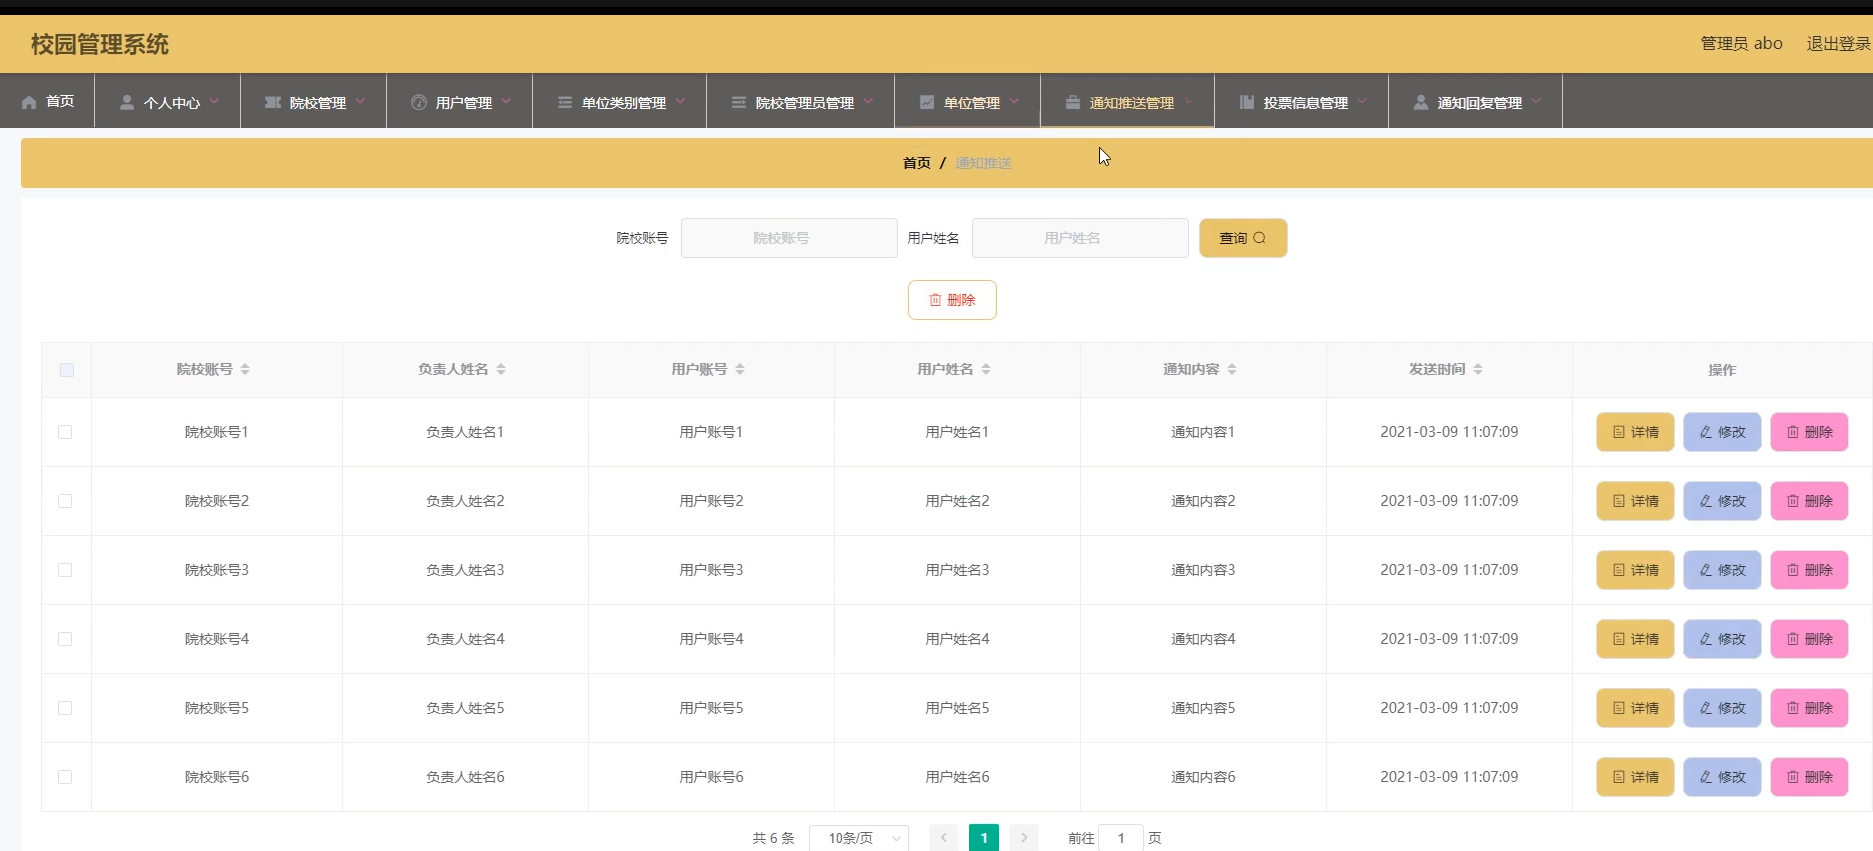Check the row for 院校账号4
Image resolution: width=1873 pixels, height=851 pixels.
click(65, 639)
